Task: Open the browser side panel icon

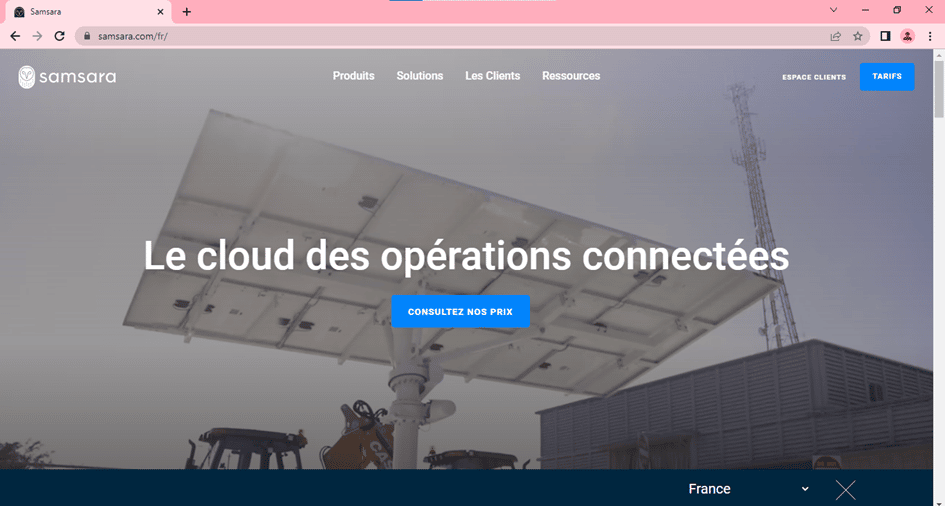Action: (885, 36)
